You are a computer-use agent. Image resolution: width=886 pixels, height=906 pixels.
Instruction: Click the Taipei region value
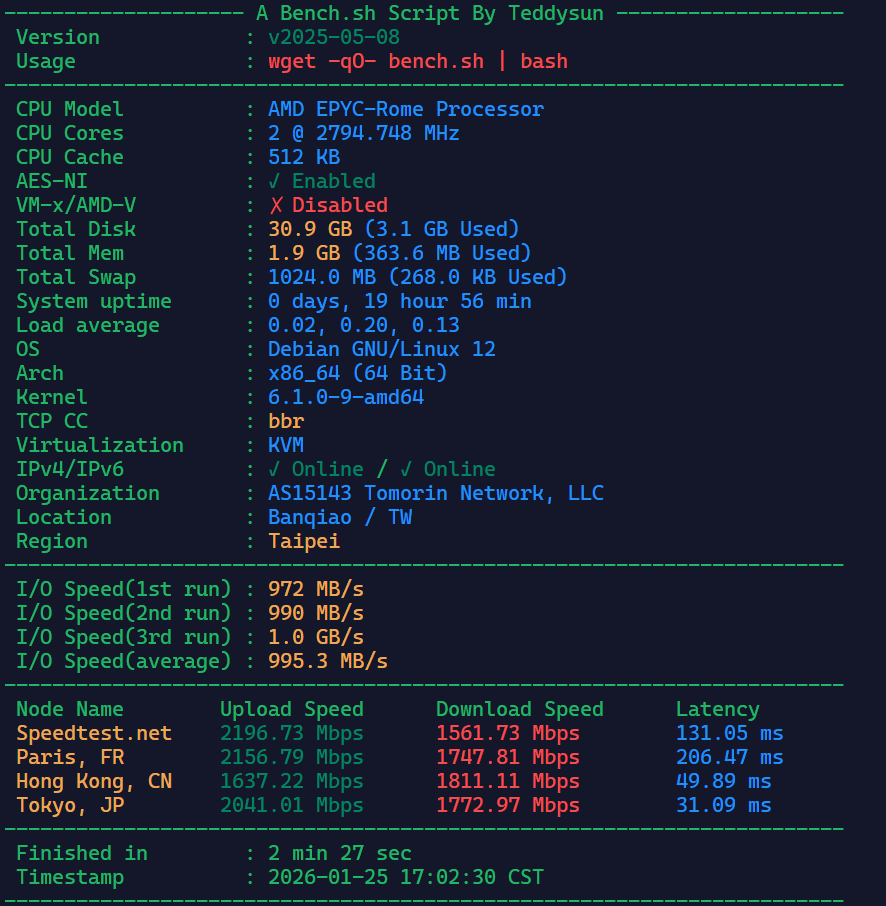click(x=304, y=541)
